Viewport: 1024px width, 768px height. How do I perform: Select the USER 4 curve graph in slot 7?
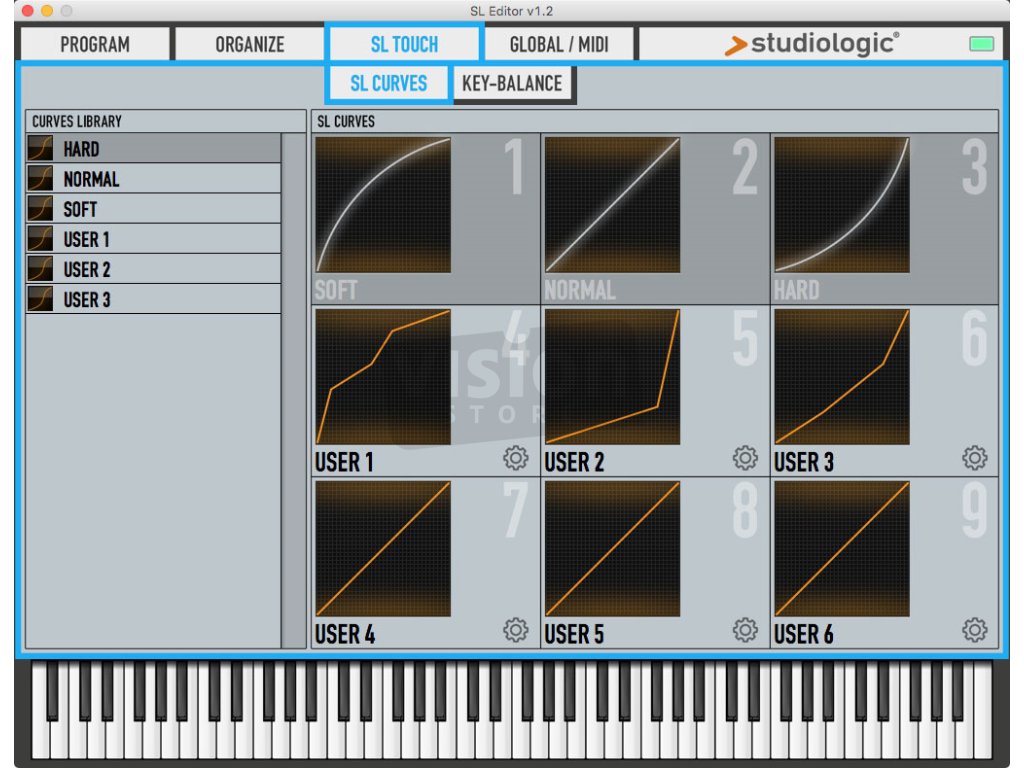[x=383, y=549]
